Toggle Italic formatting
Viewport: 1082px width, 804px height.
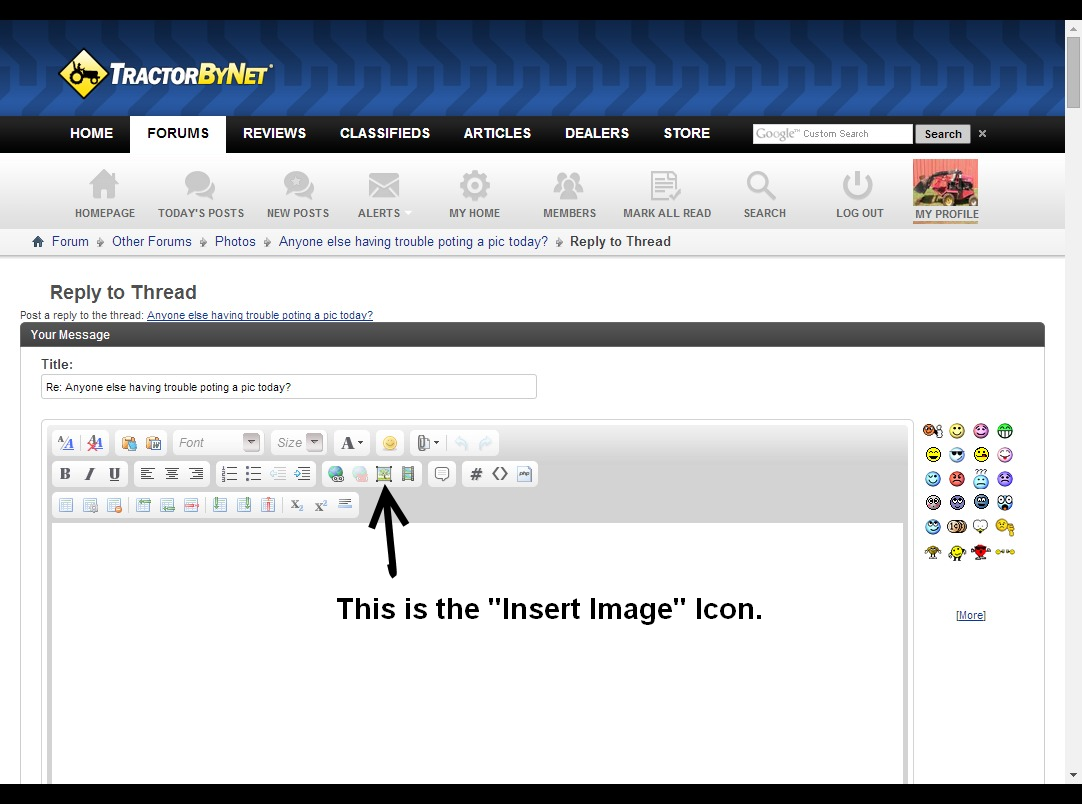click(90, 474)
